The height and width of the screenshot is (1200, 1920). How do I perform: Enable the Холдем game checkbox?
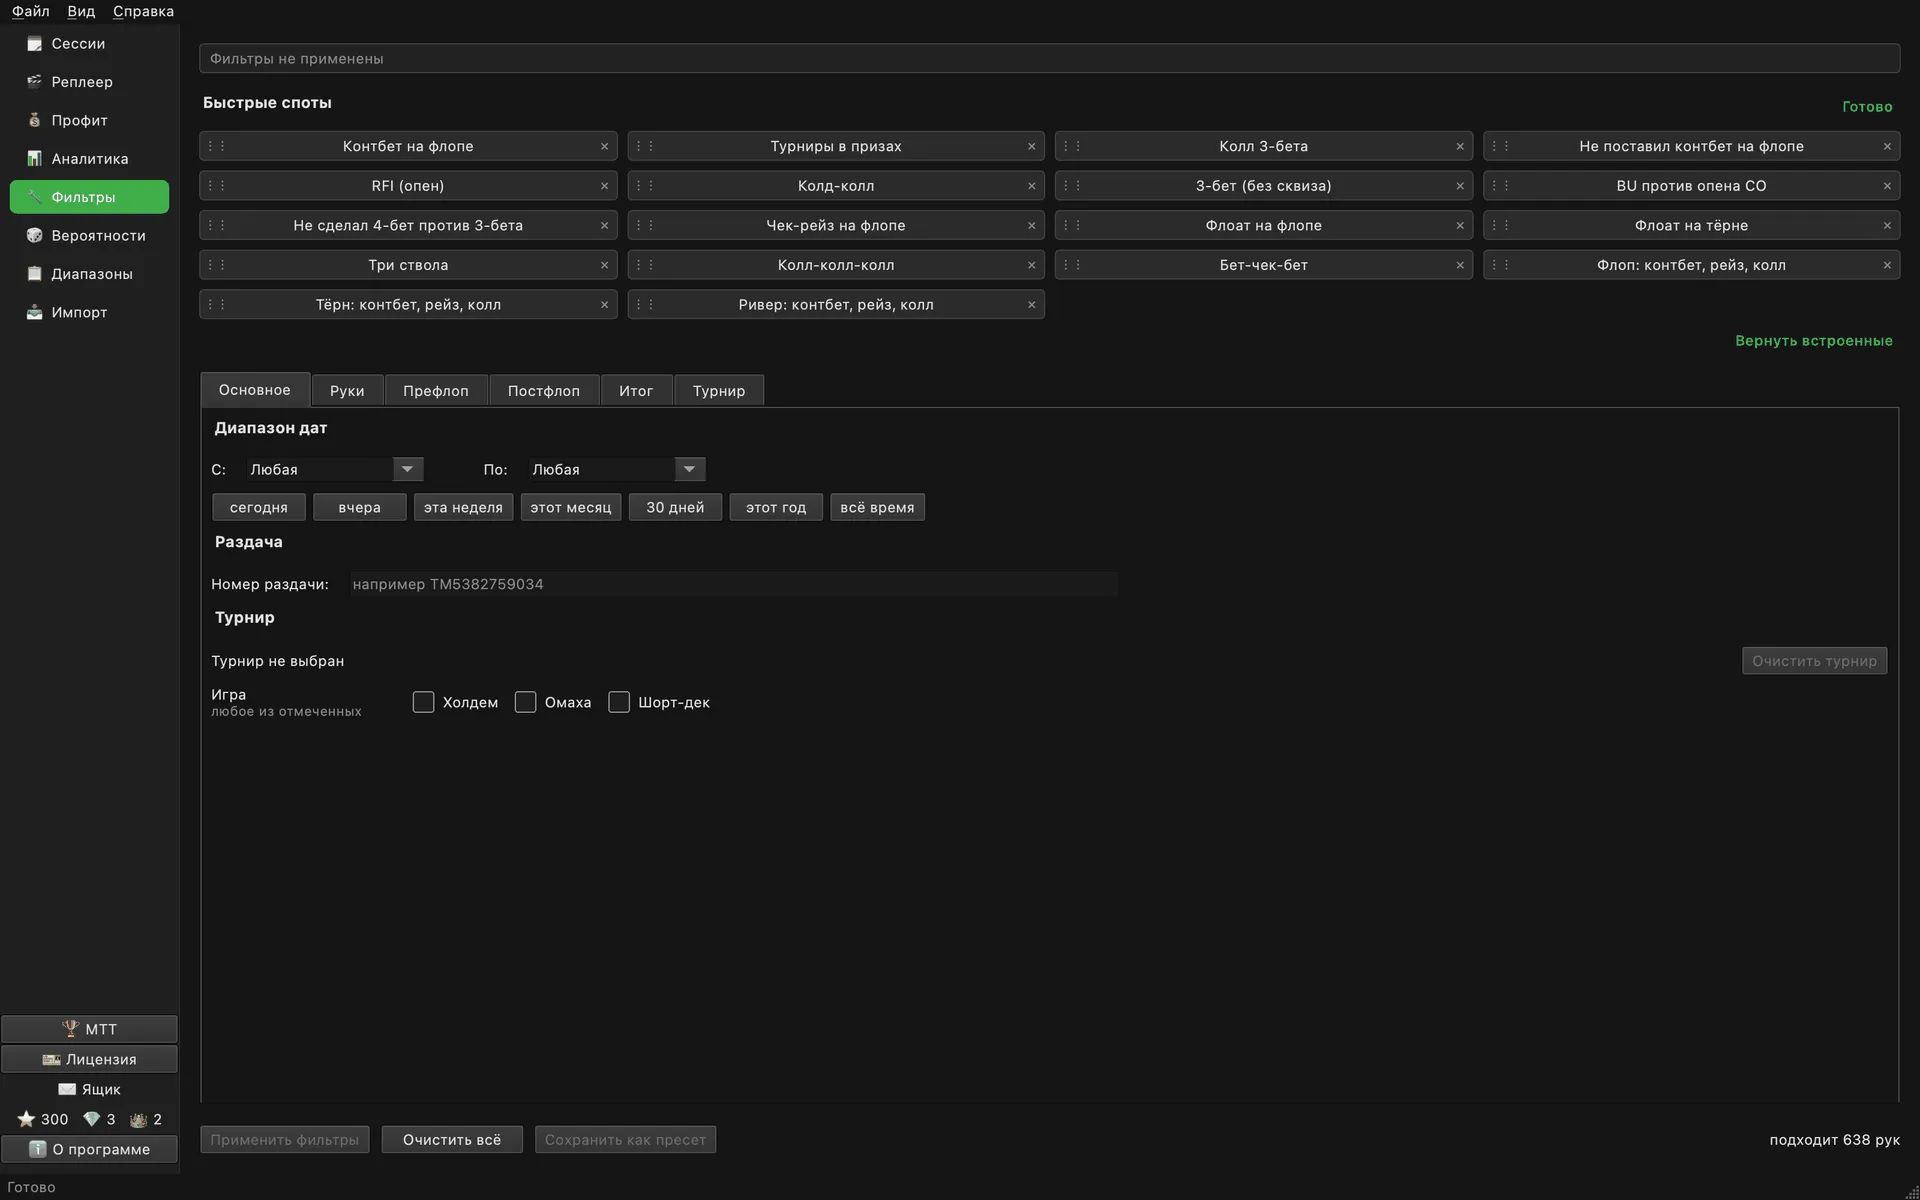pyautogui.click(x=423, y=702)
